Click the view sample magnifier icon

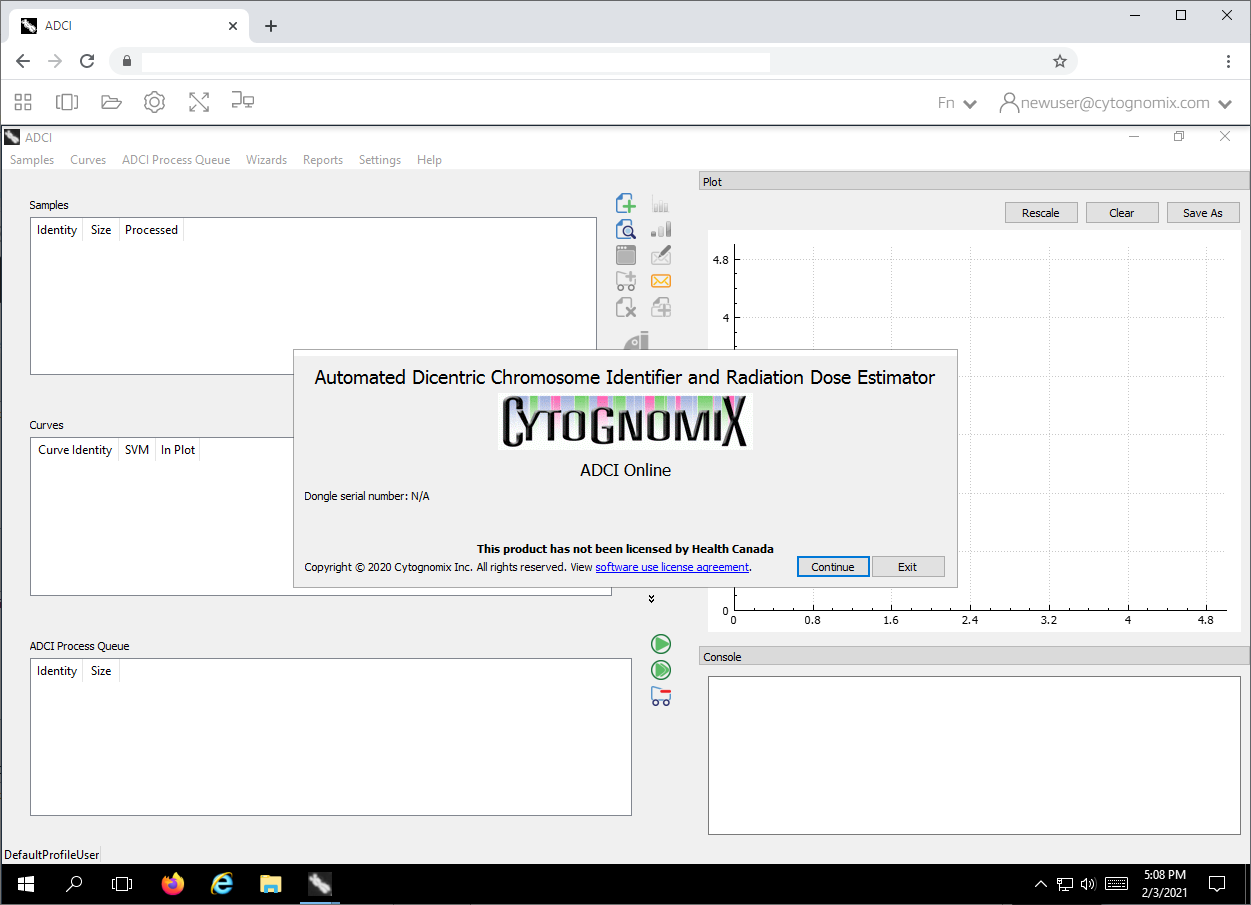626,229
